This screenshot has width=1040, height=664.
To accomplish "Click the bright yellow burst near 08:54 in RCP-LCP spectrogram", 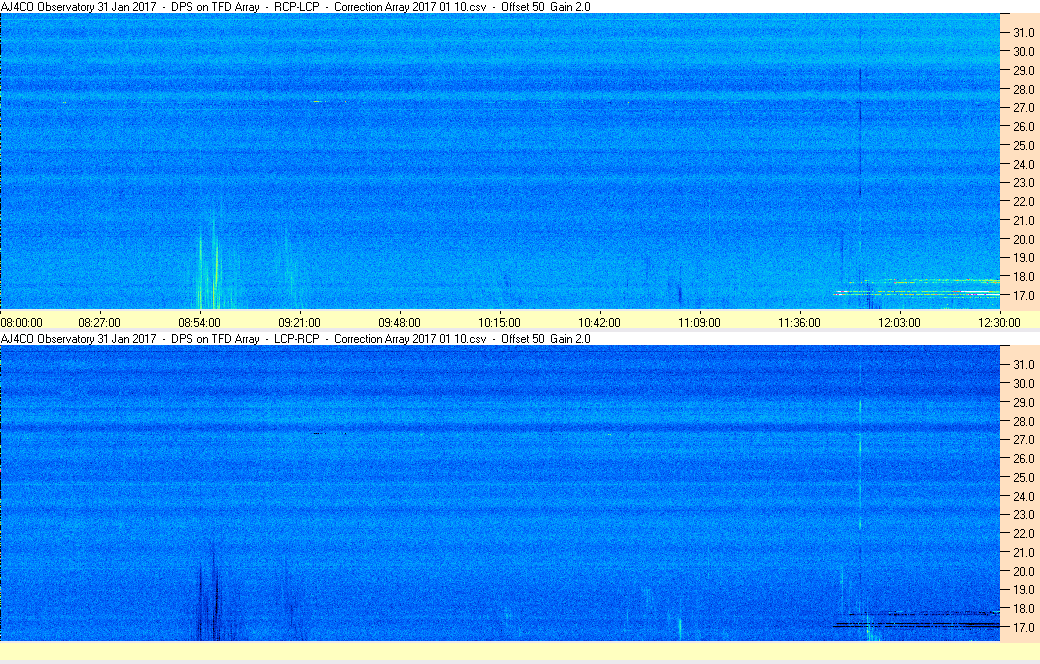I will (x=208, y=265).
